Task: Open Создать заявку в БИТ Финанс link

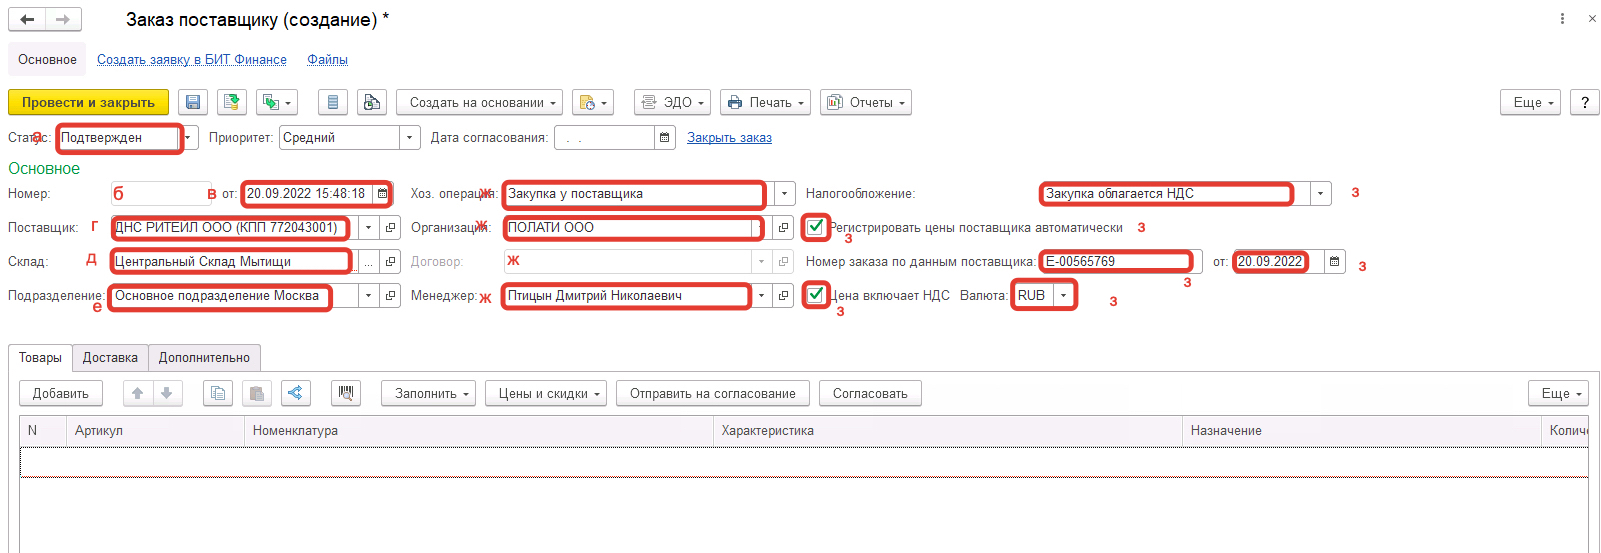Action: [192, 60]
